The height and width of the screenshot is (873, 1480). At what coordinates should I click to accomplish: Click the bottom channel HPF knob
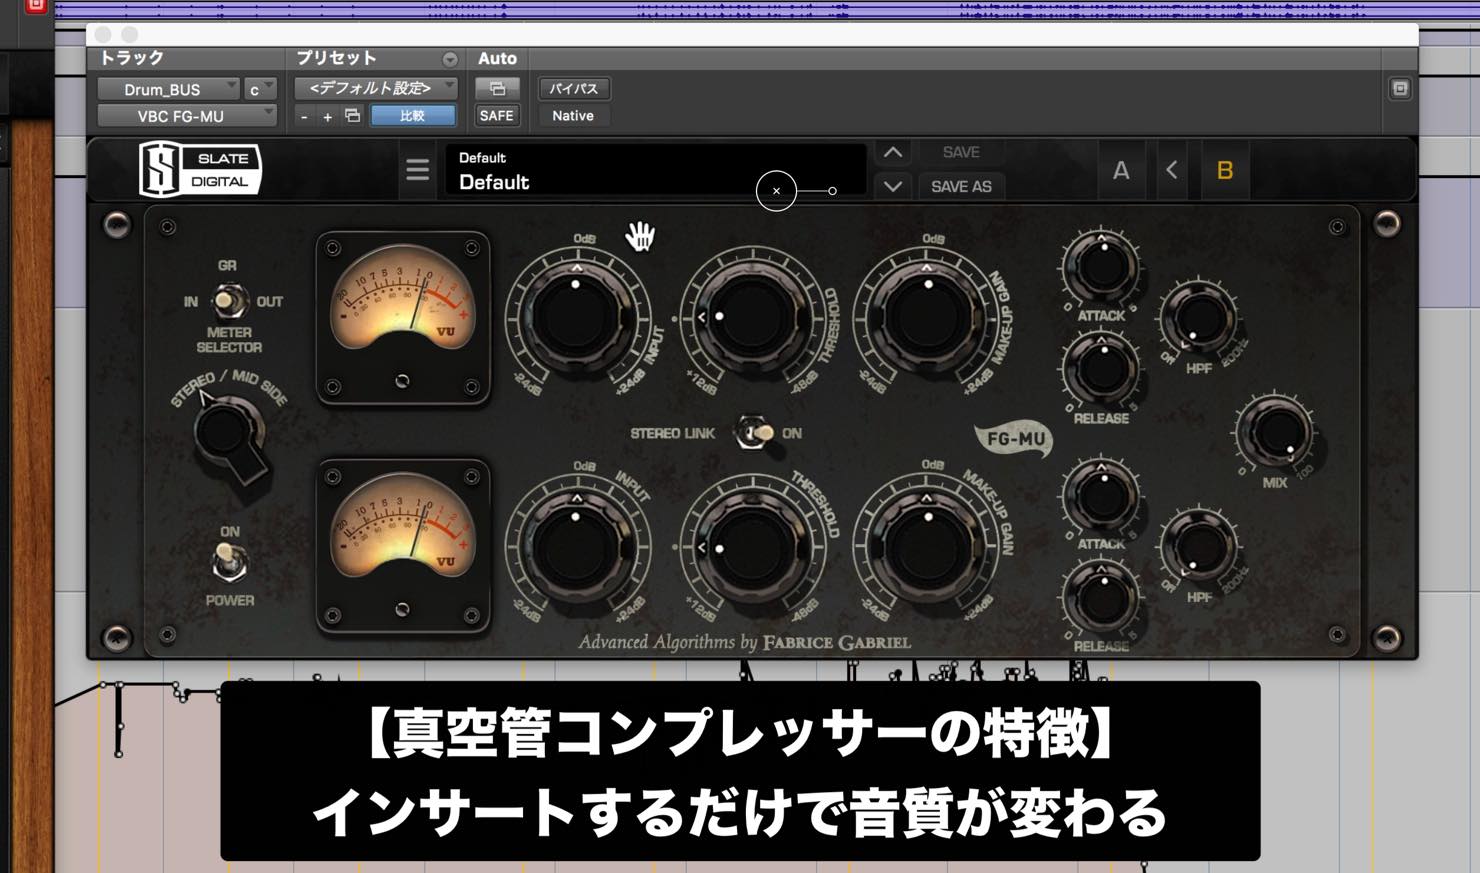(1198, 547)
